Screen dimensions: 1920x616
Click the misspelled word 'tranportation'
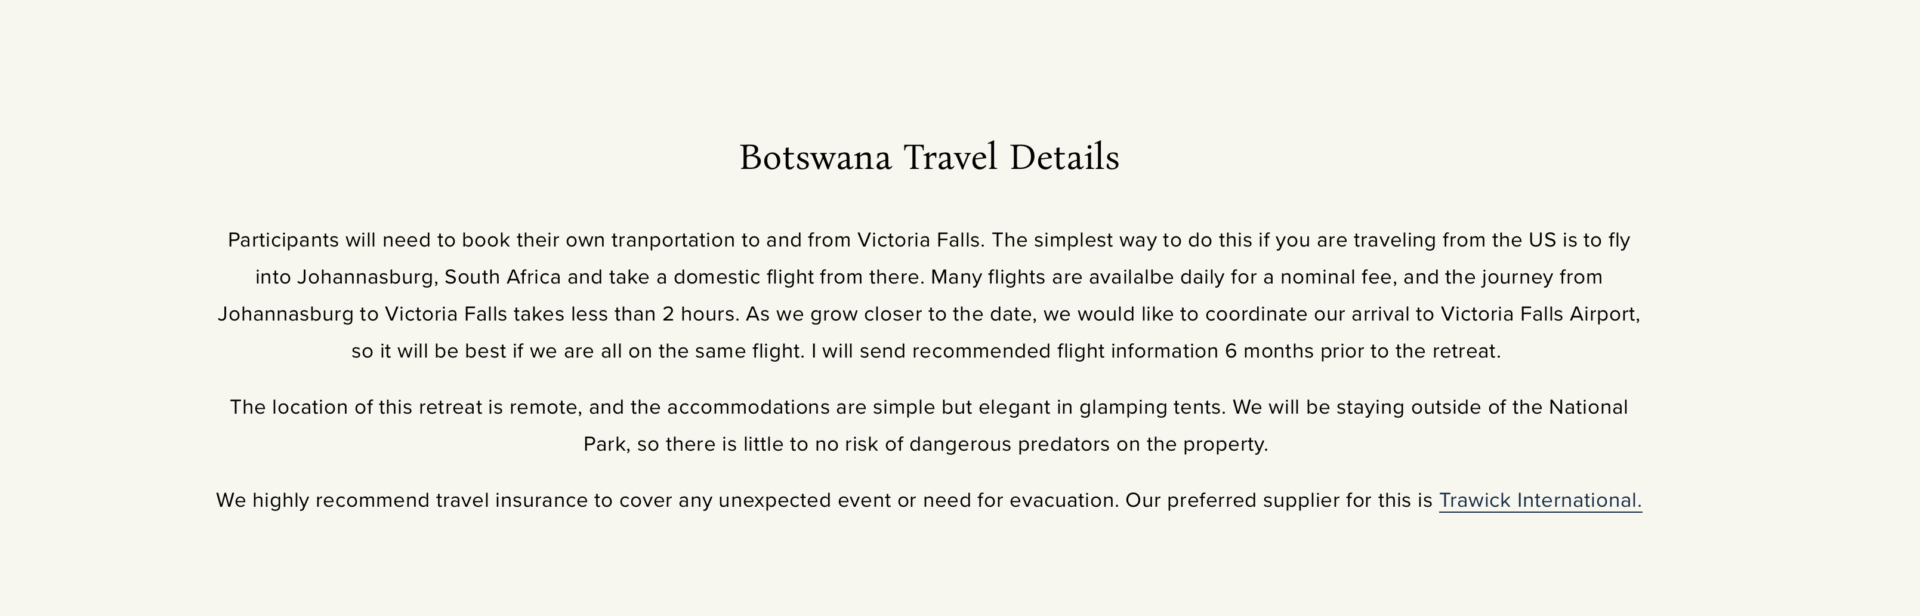(x=672, y=240)
